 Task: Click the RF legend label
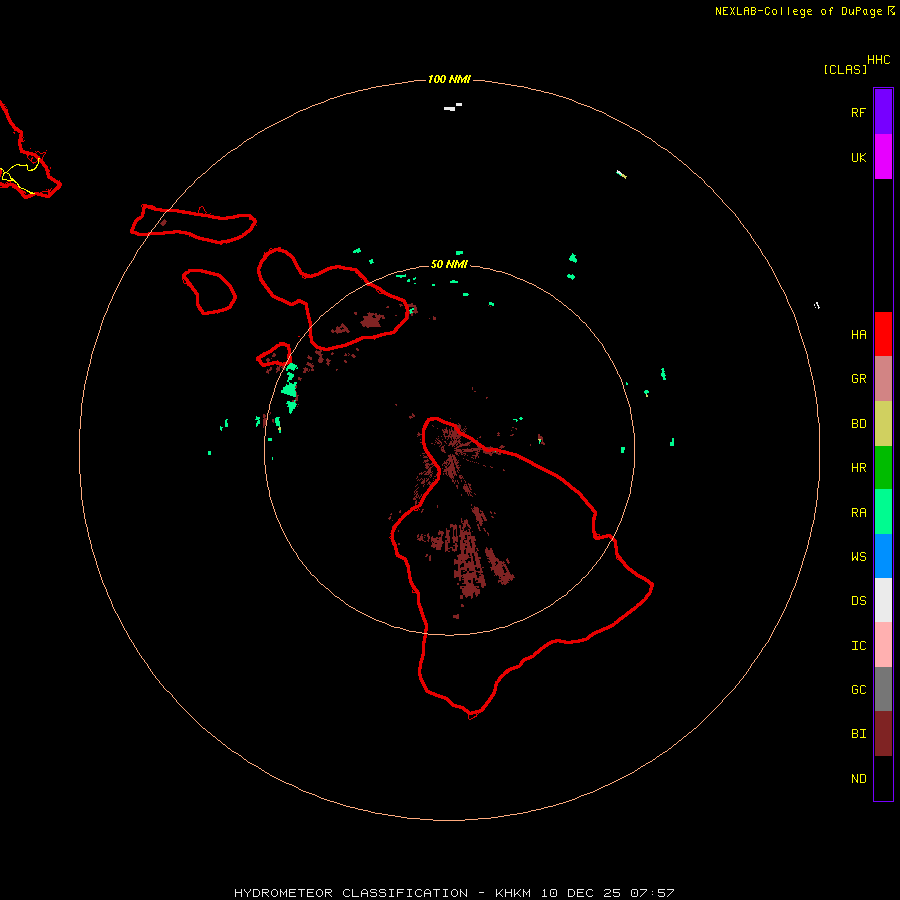[x=858, y=112]
